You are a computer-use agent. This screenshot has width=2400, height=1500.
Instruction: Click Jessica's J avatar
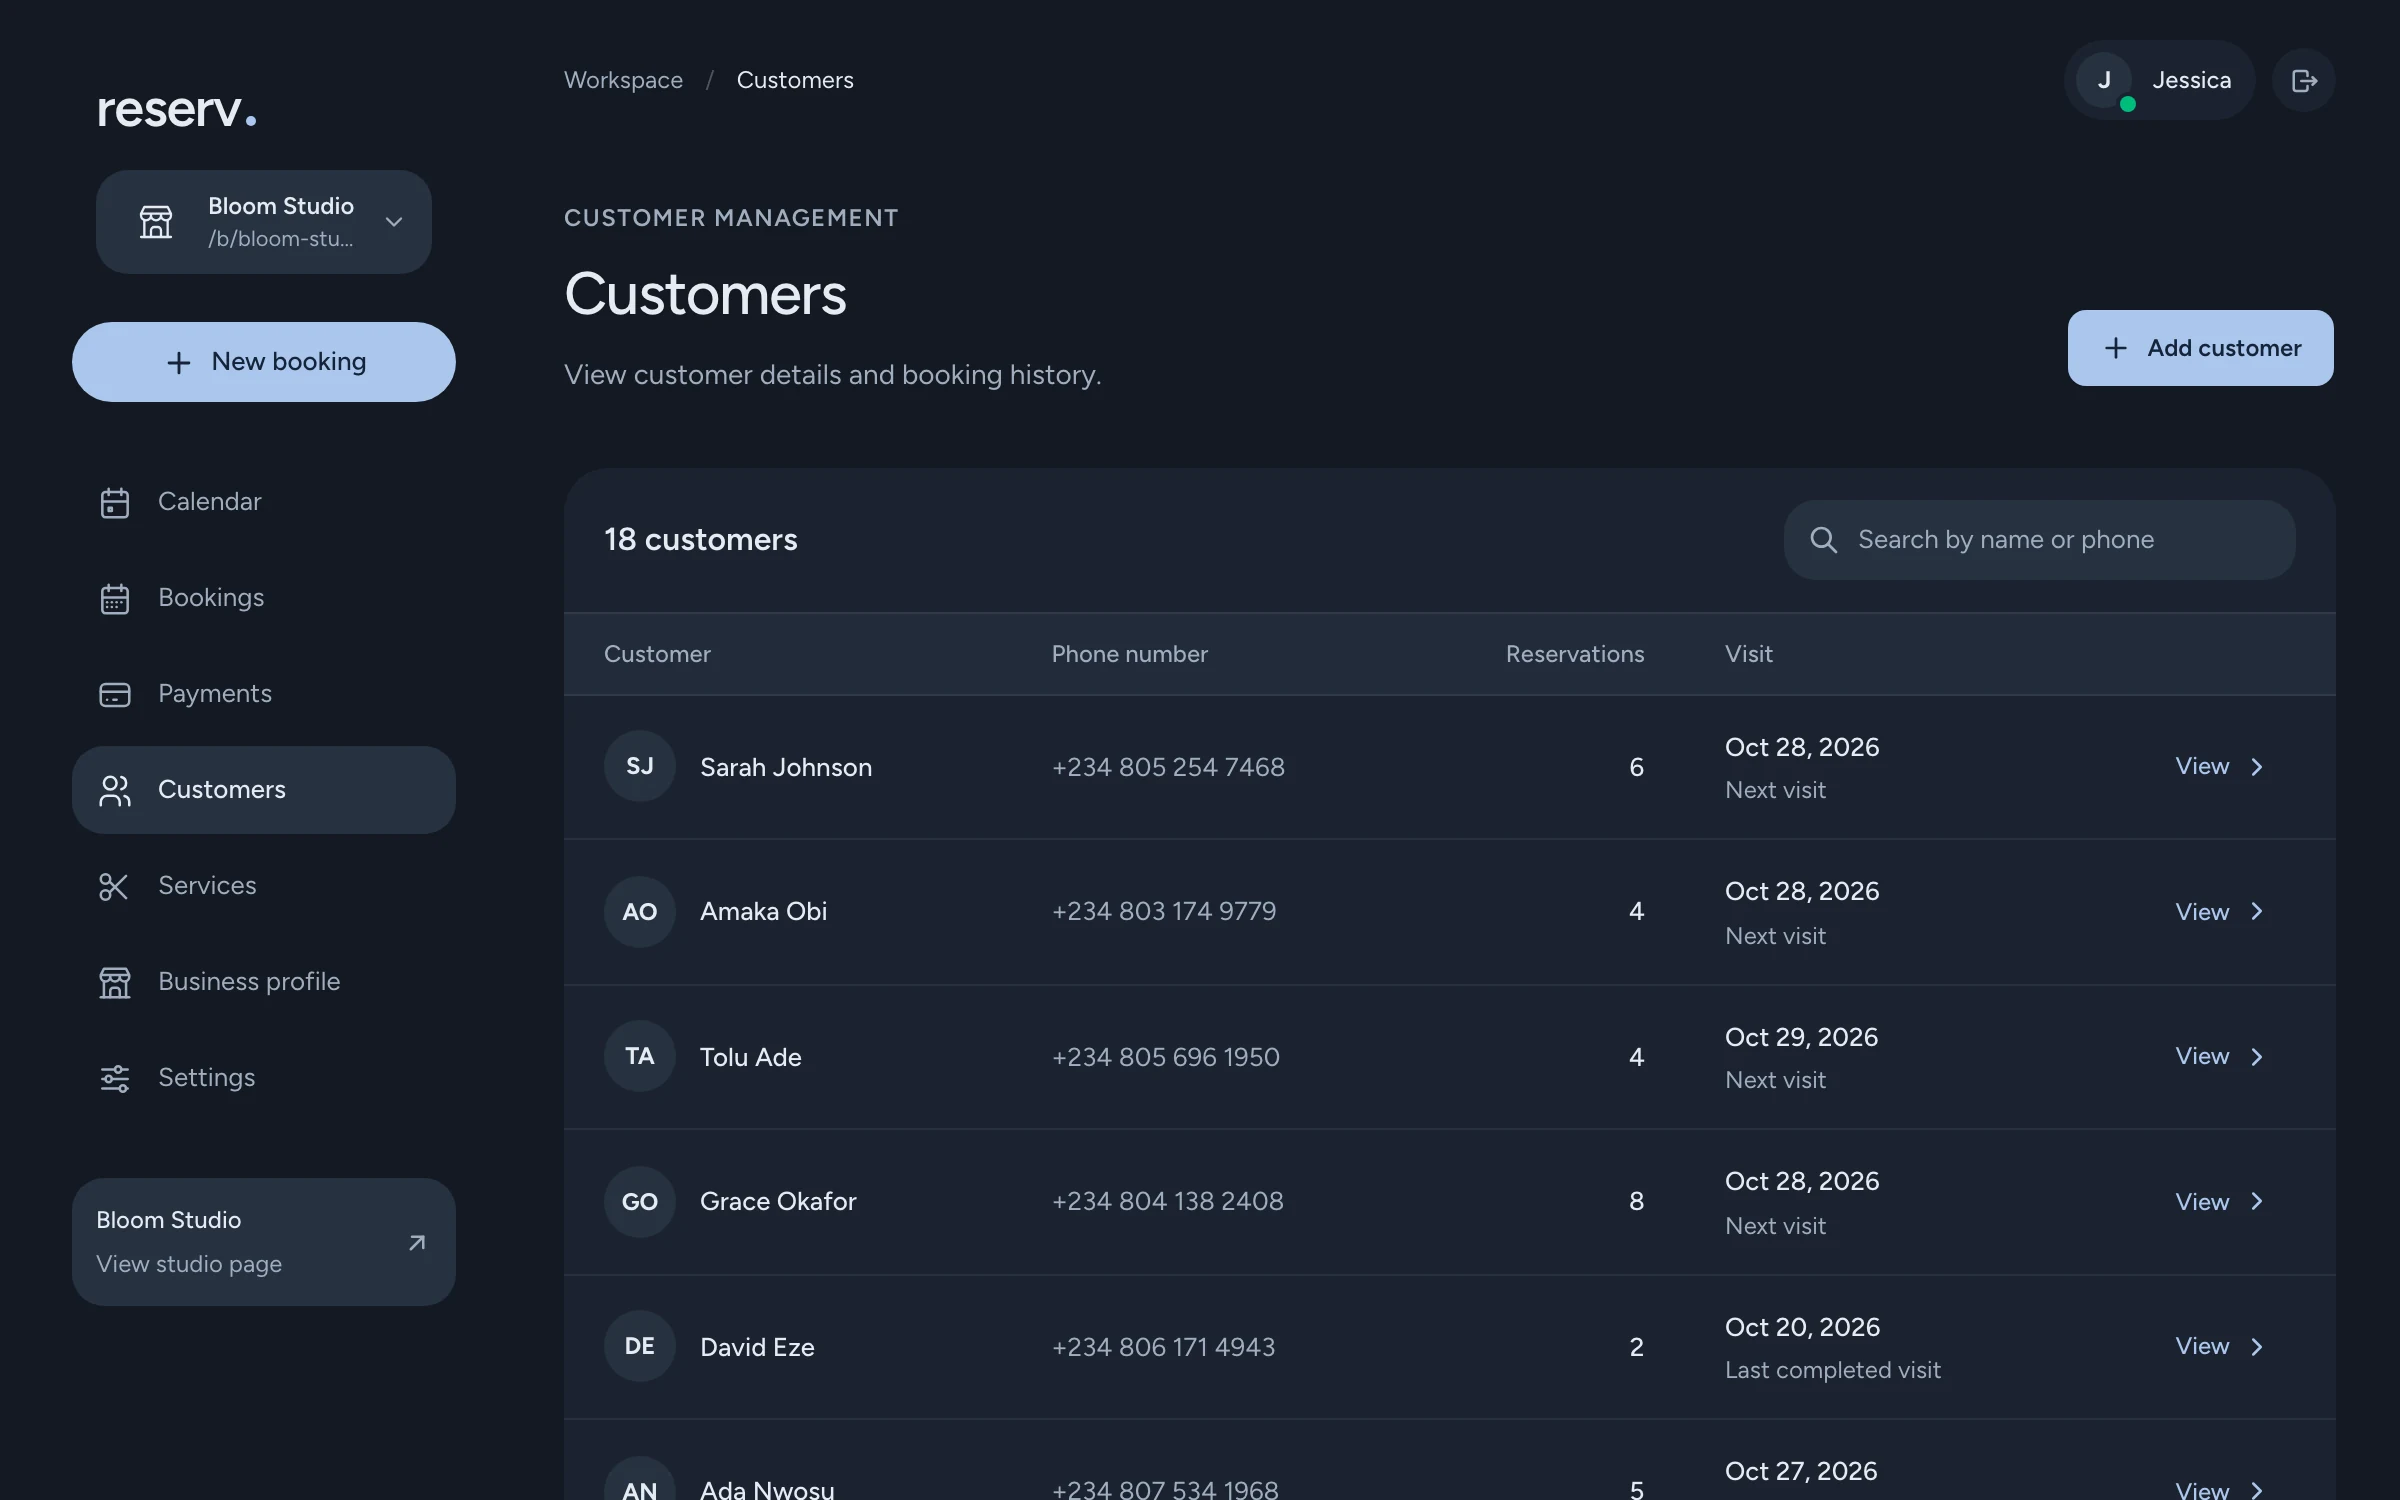[2104, 80]
